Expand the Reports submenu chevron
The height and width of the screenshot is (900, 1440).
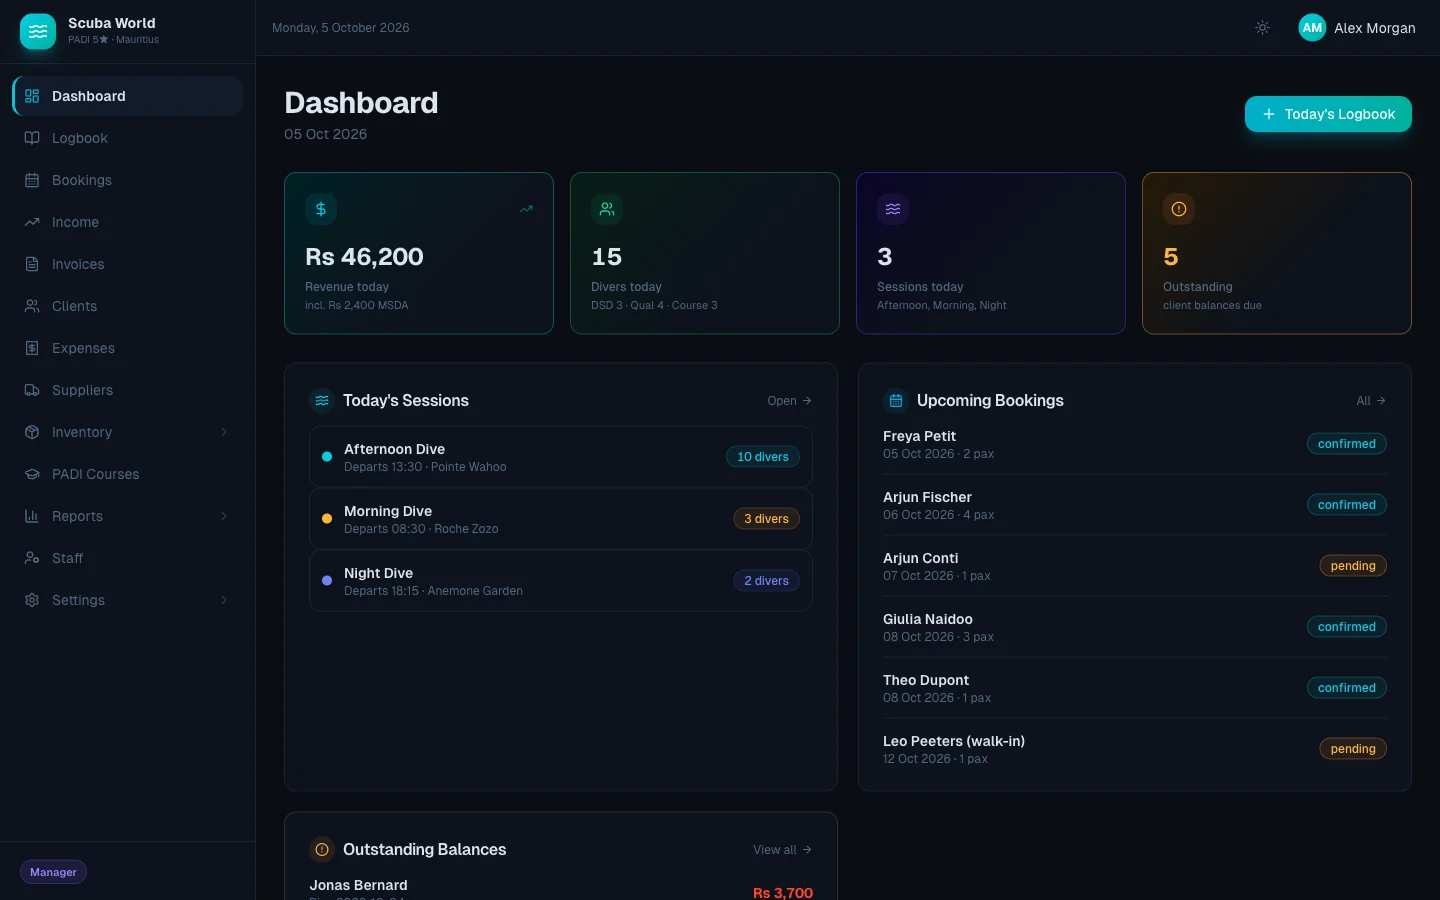224,516
